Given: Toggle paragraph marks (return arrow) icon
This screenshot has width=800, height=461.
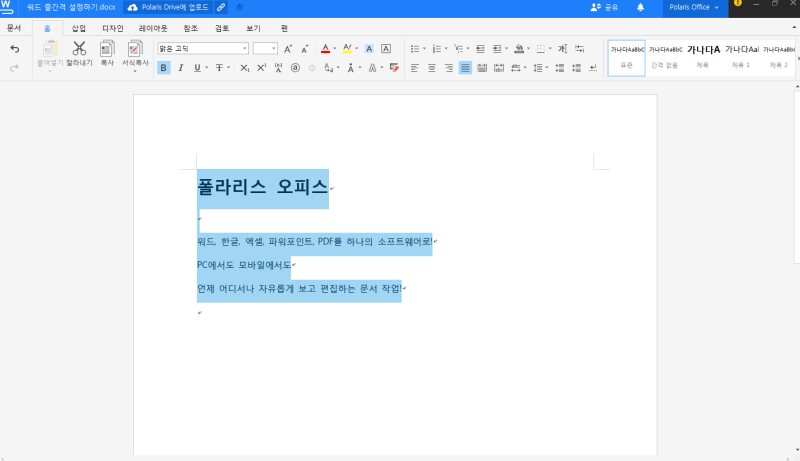Looking at the screenshot, I should (x=593, y=68).
